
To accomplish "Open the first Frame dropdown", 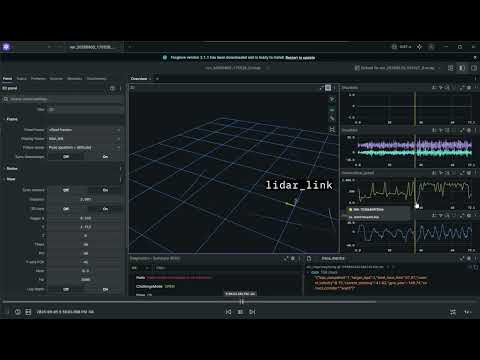I will tap(85, 130).
